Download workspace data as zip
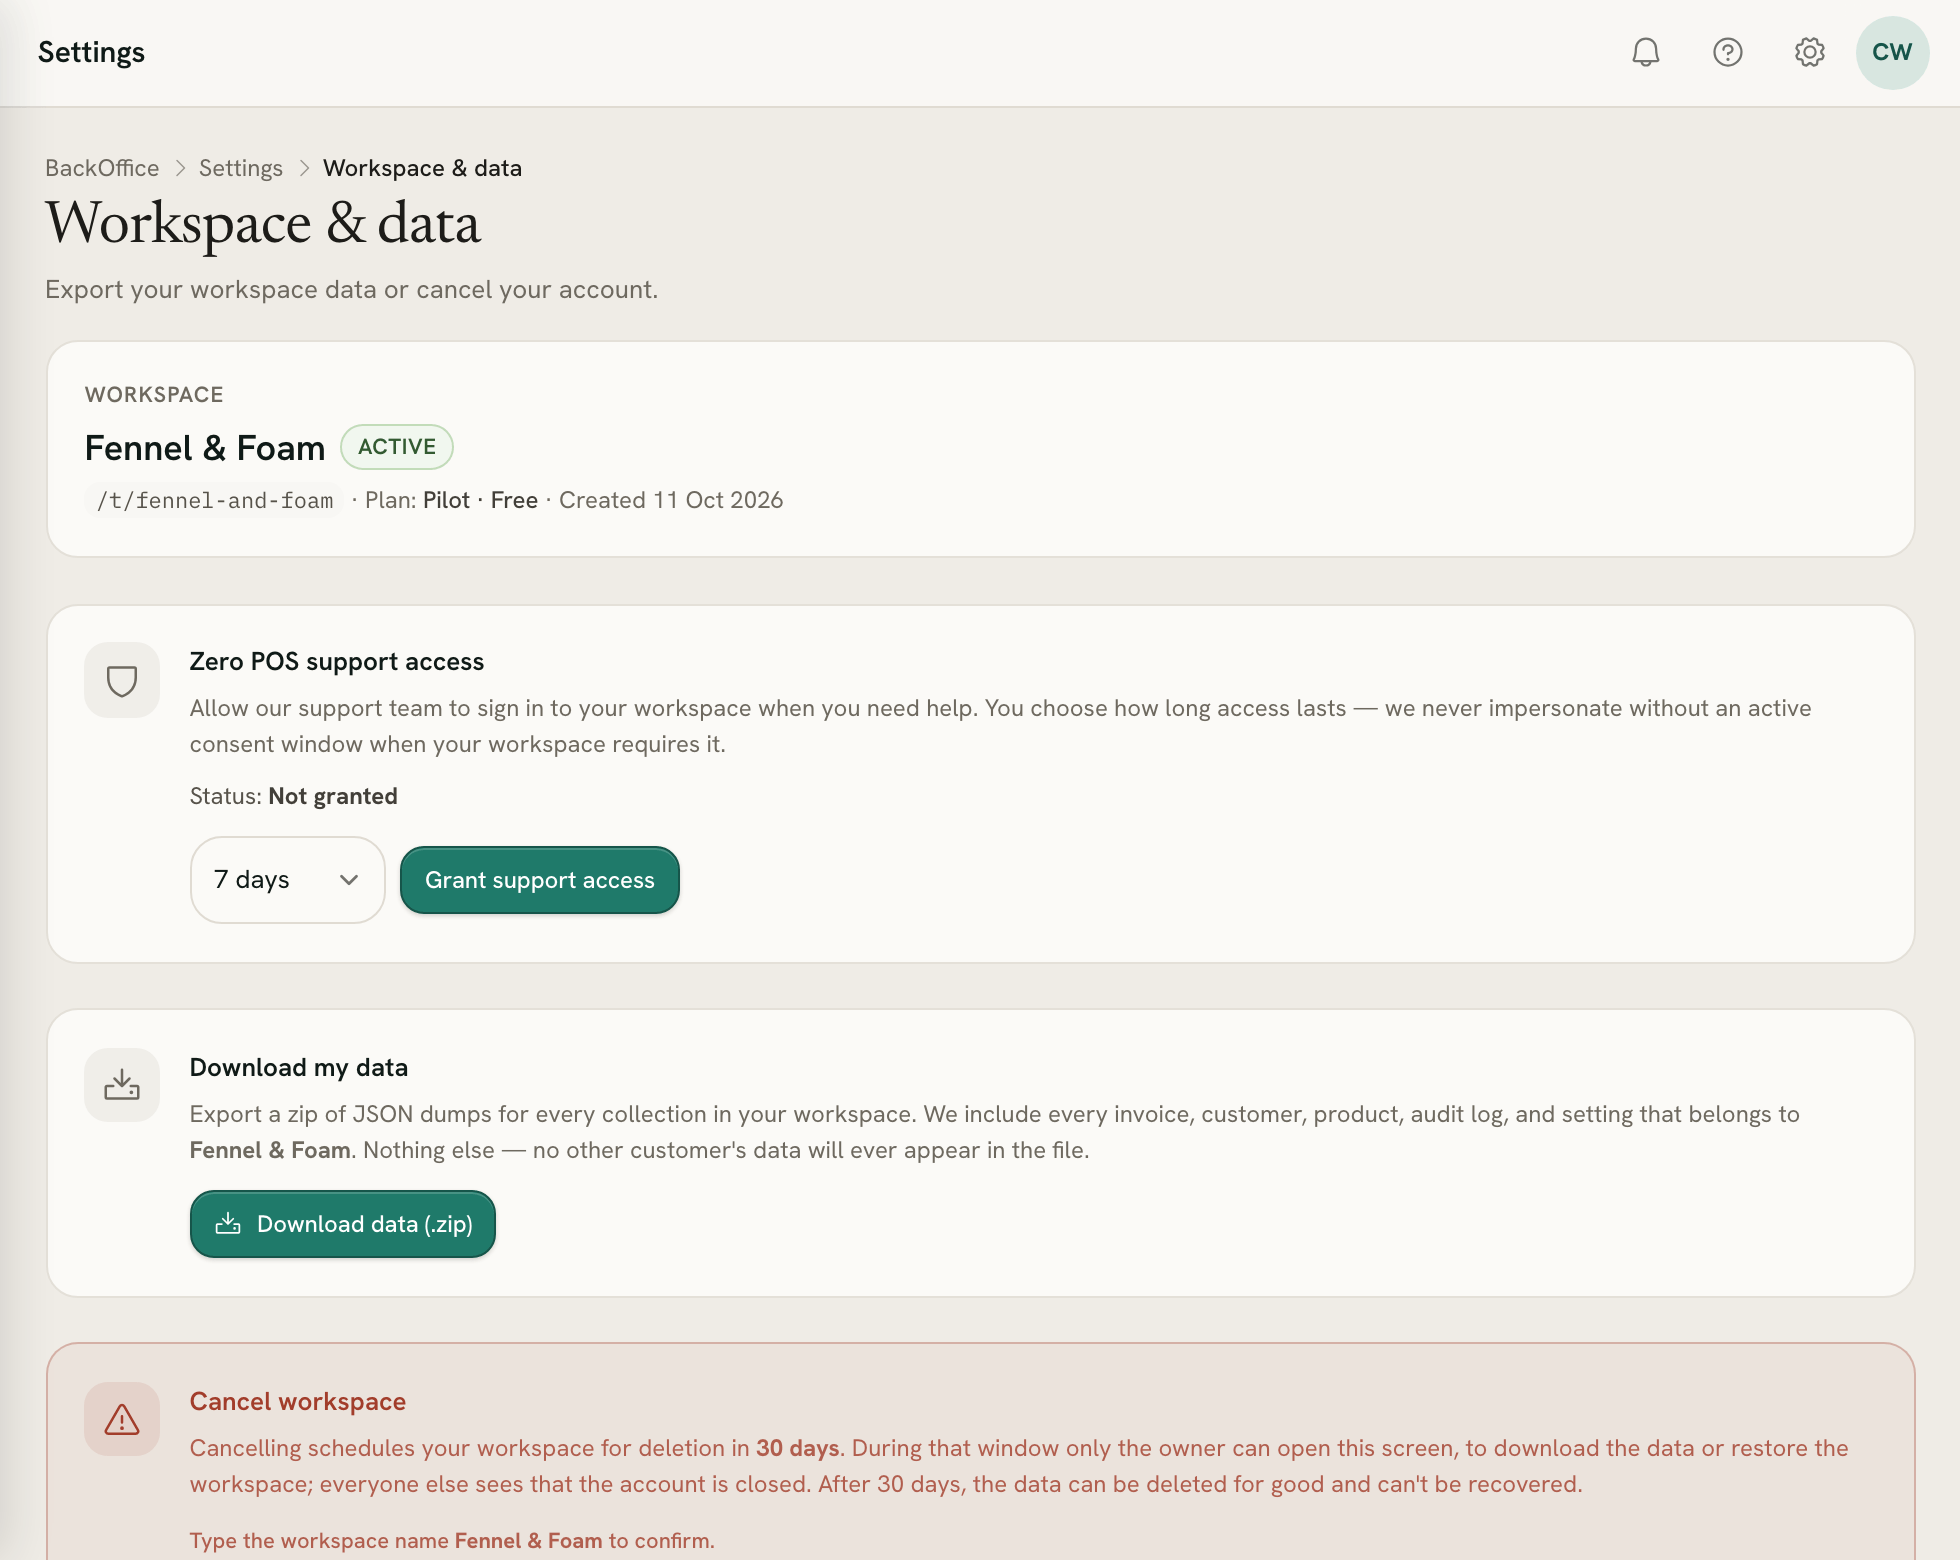Viewport: 1960px width, 1560px height. [343, 1224]
